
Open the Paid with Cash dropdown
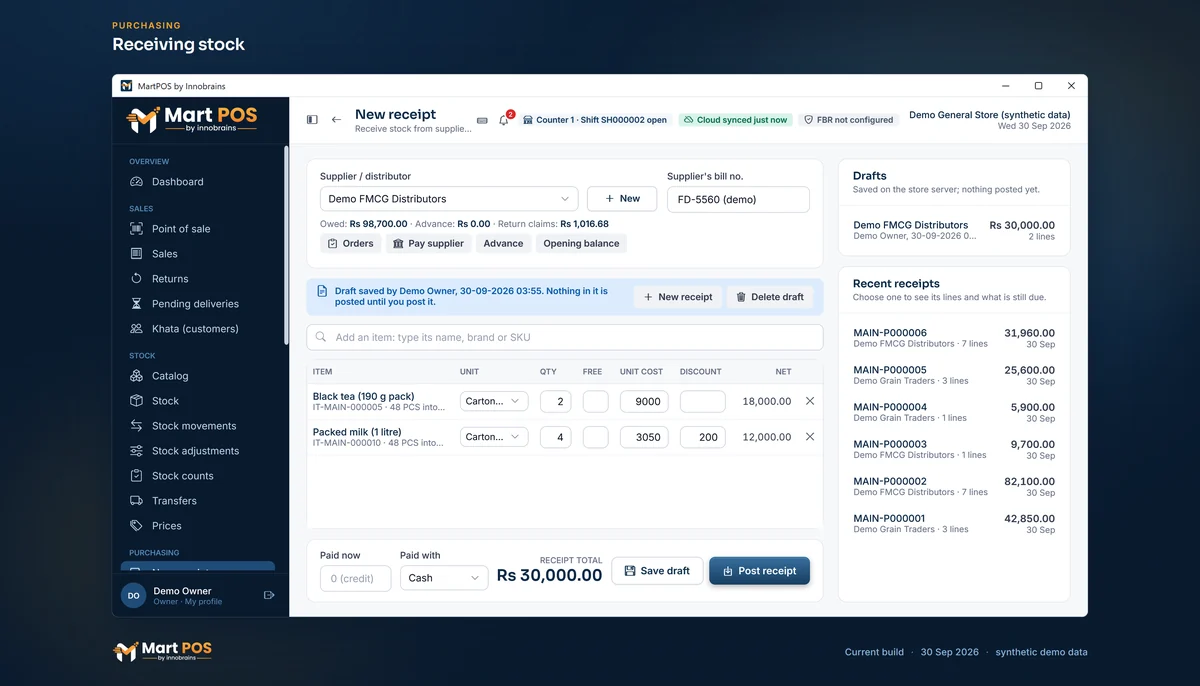click(x=444, y=578)
